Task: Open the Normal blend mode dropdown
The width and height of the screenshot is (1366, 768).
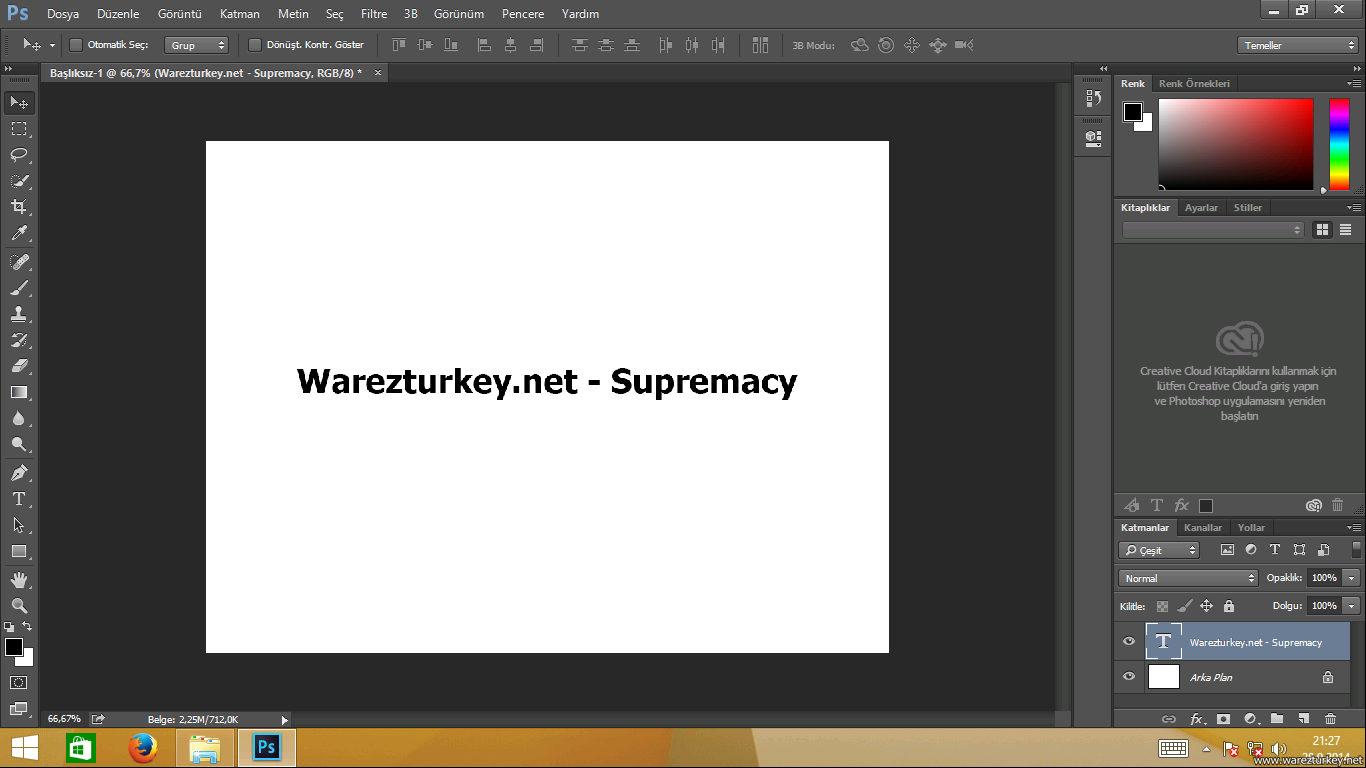Action: (1188, 578)
